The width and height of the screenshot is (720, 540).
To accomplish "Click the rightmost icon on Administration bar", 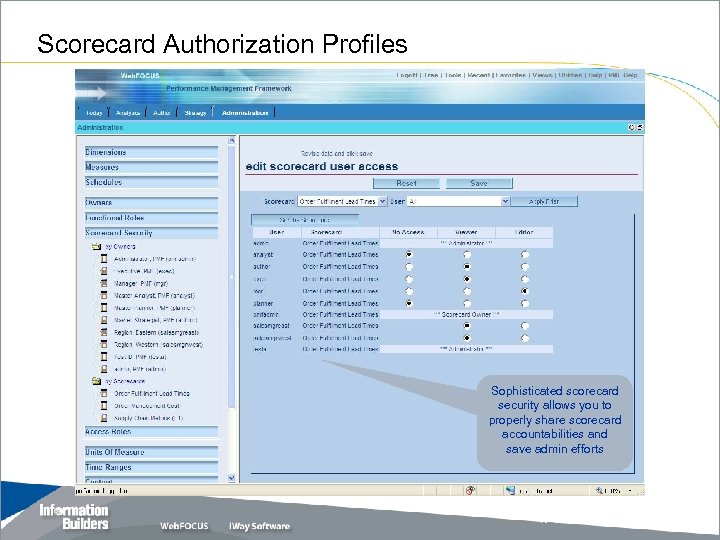I will pyautogui.click(x=640, y=128).
